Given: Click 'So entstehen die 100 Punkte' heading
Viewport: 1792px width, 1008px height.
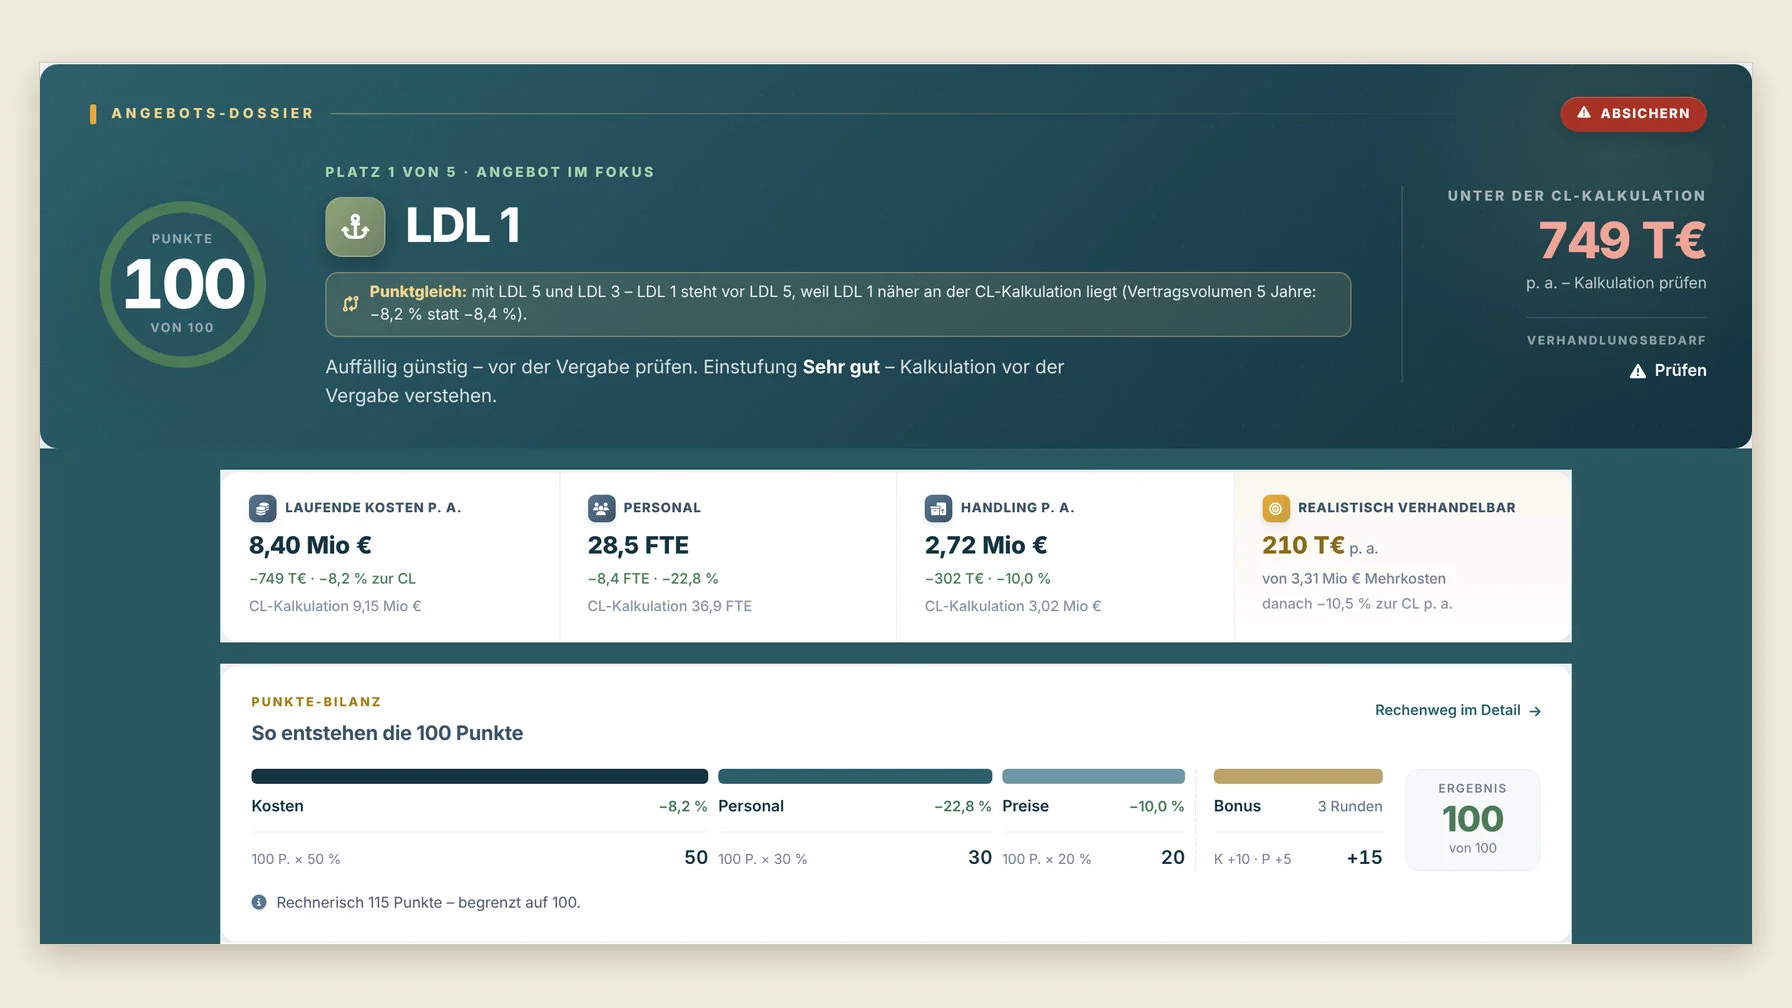Looking at the screenshot, I should 387,733.
